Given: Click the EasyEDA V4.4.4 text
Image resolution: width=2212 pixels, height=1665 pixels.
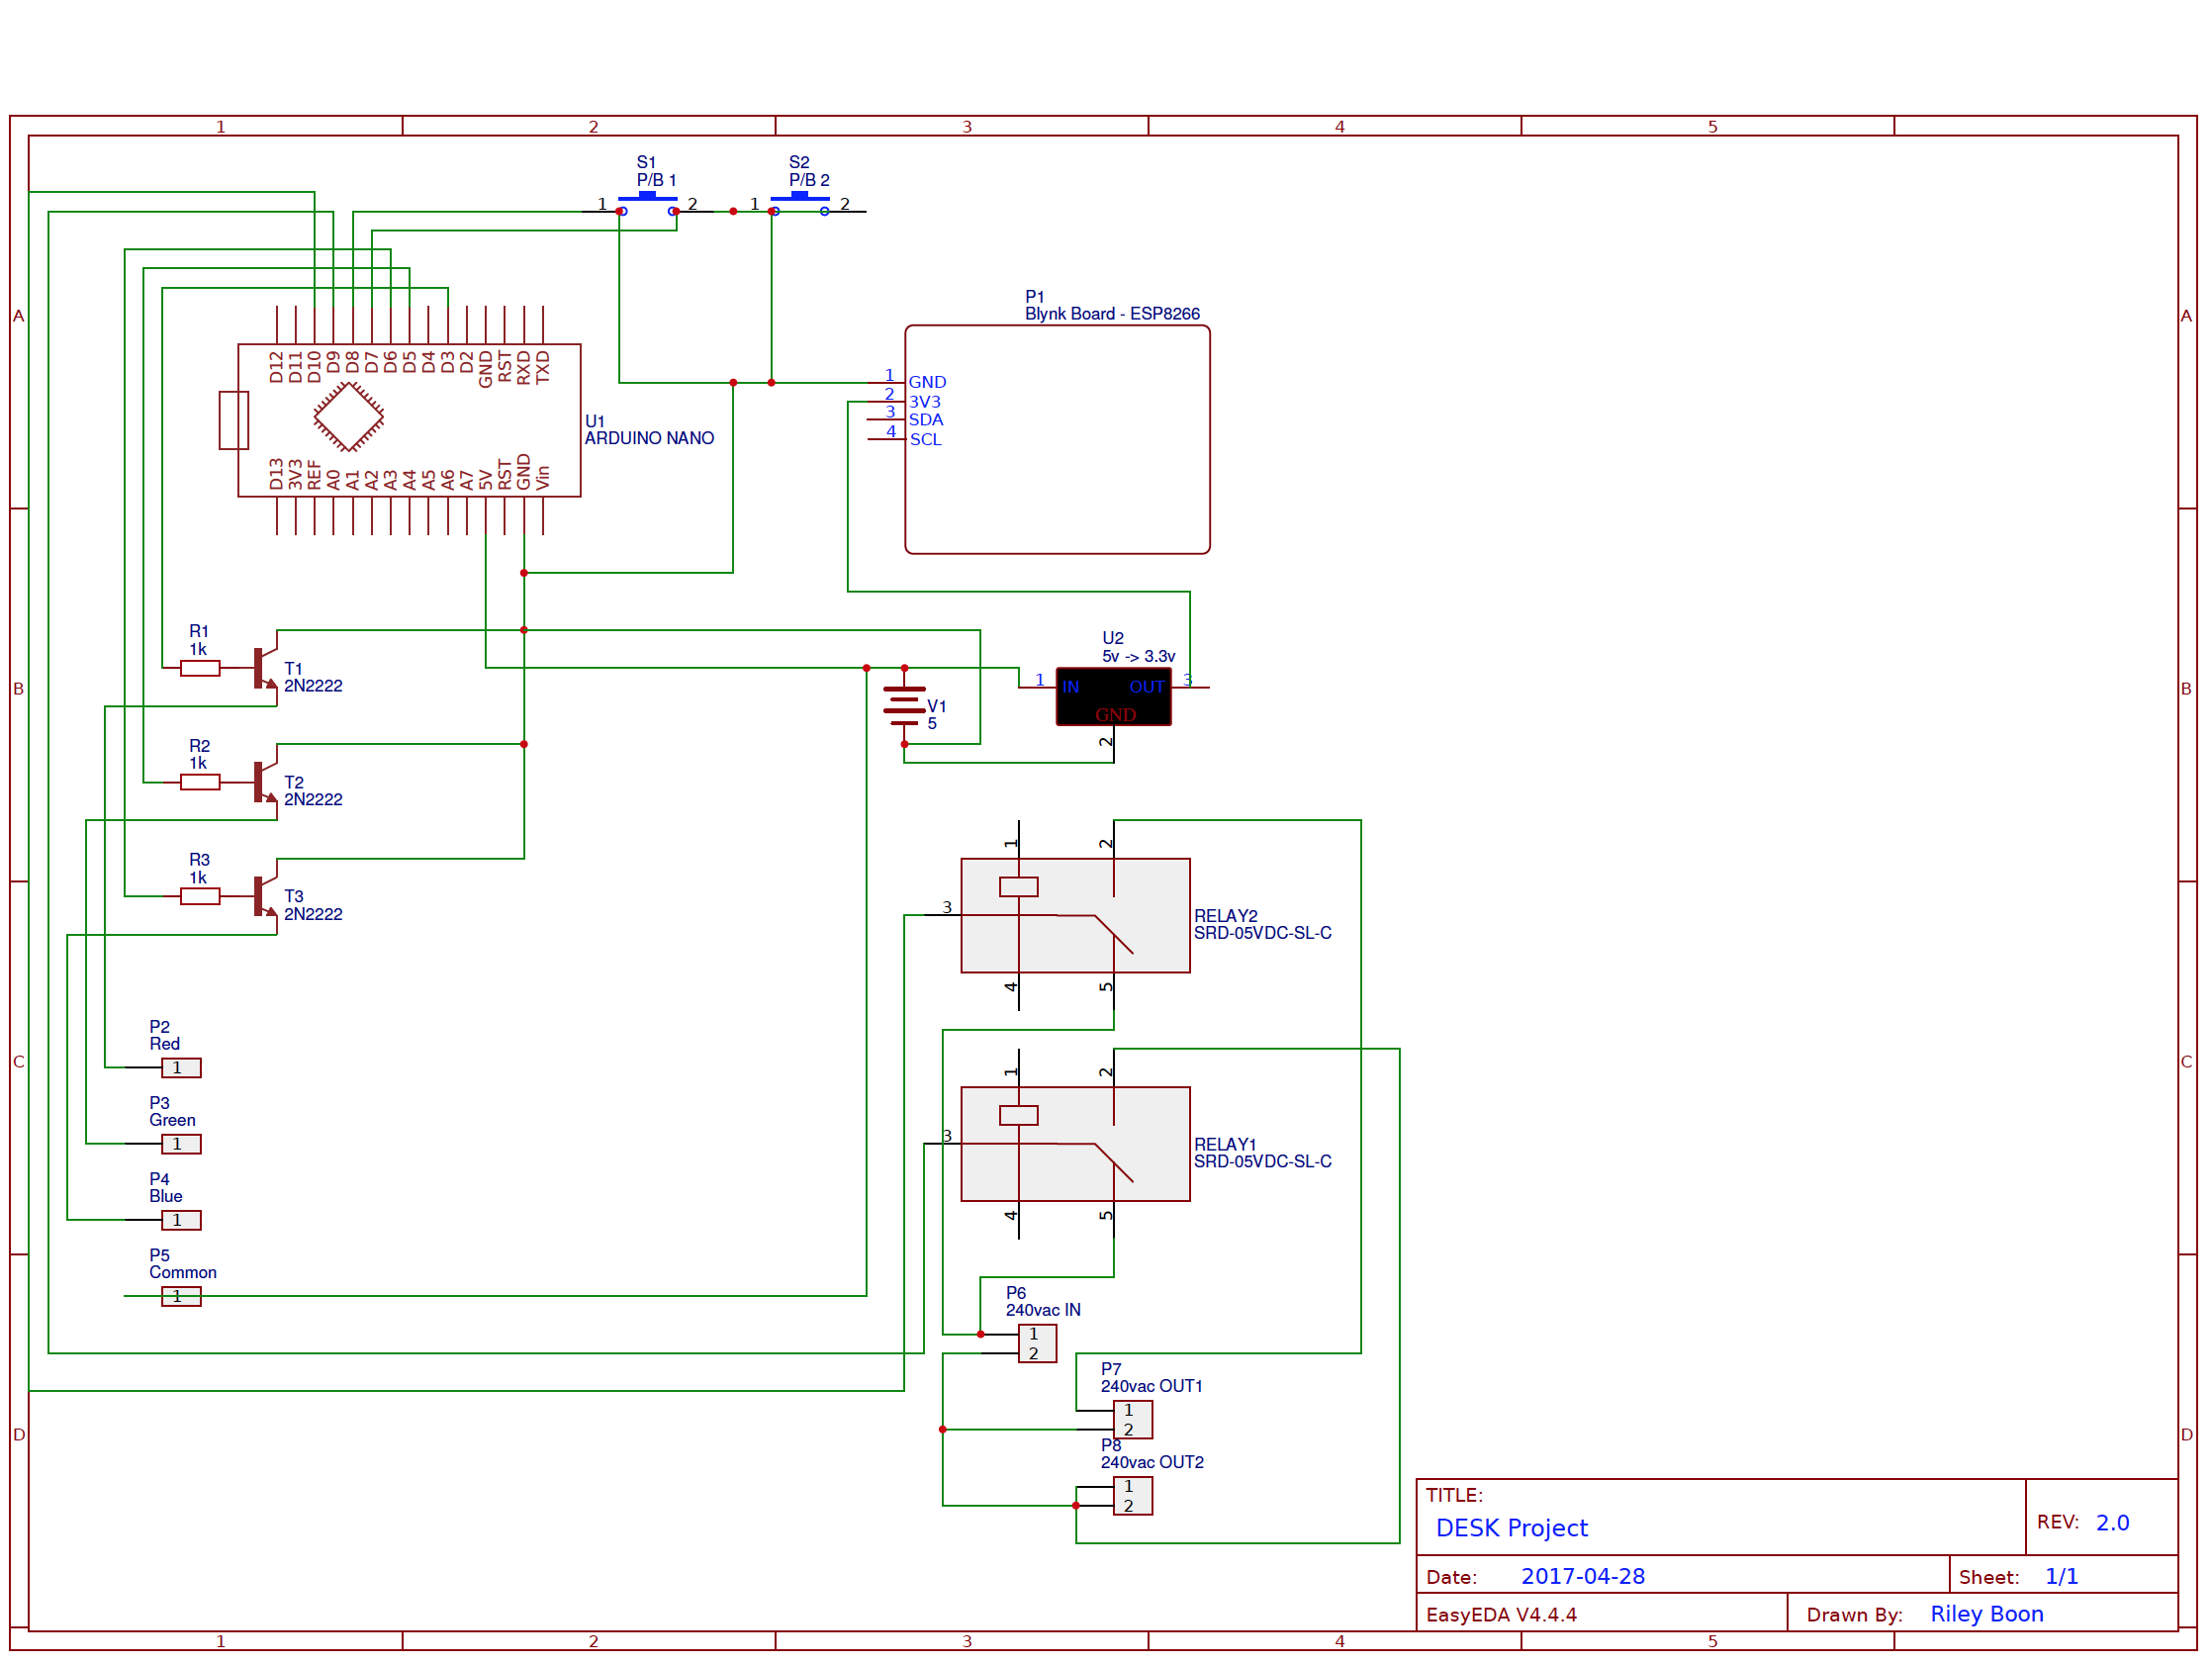Looking at the screenshot, I should [x=1501, y=1616].
